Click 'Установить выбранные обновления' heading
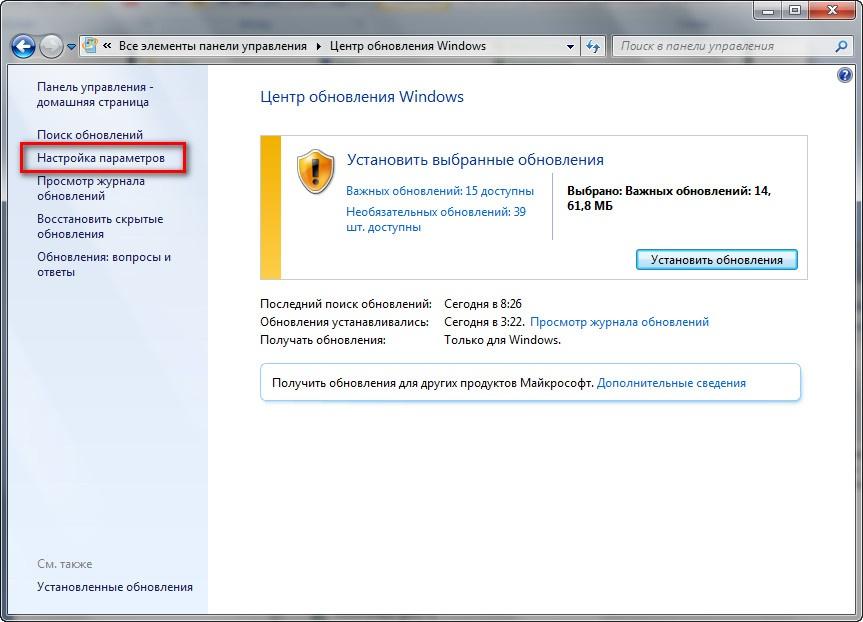This screenshot has height=622, width=863. pos(475,160)
